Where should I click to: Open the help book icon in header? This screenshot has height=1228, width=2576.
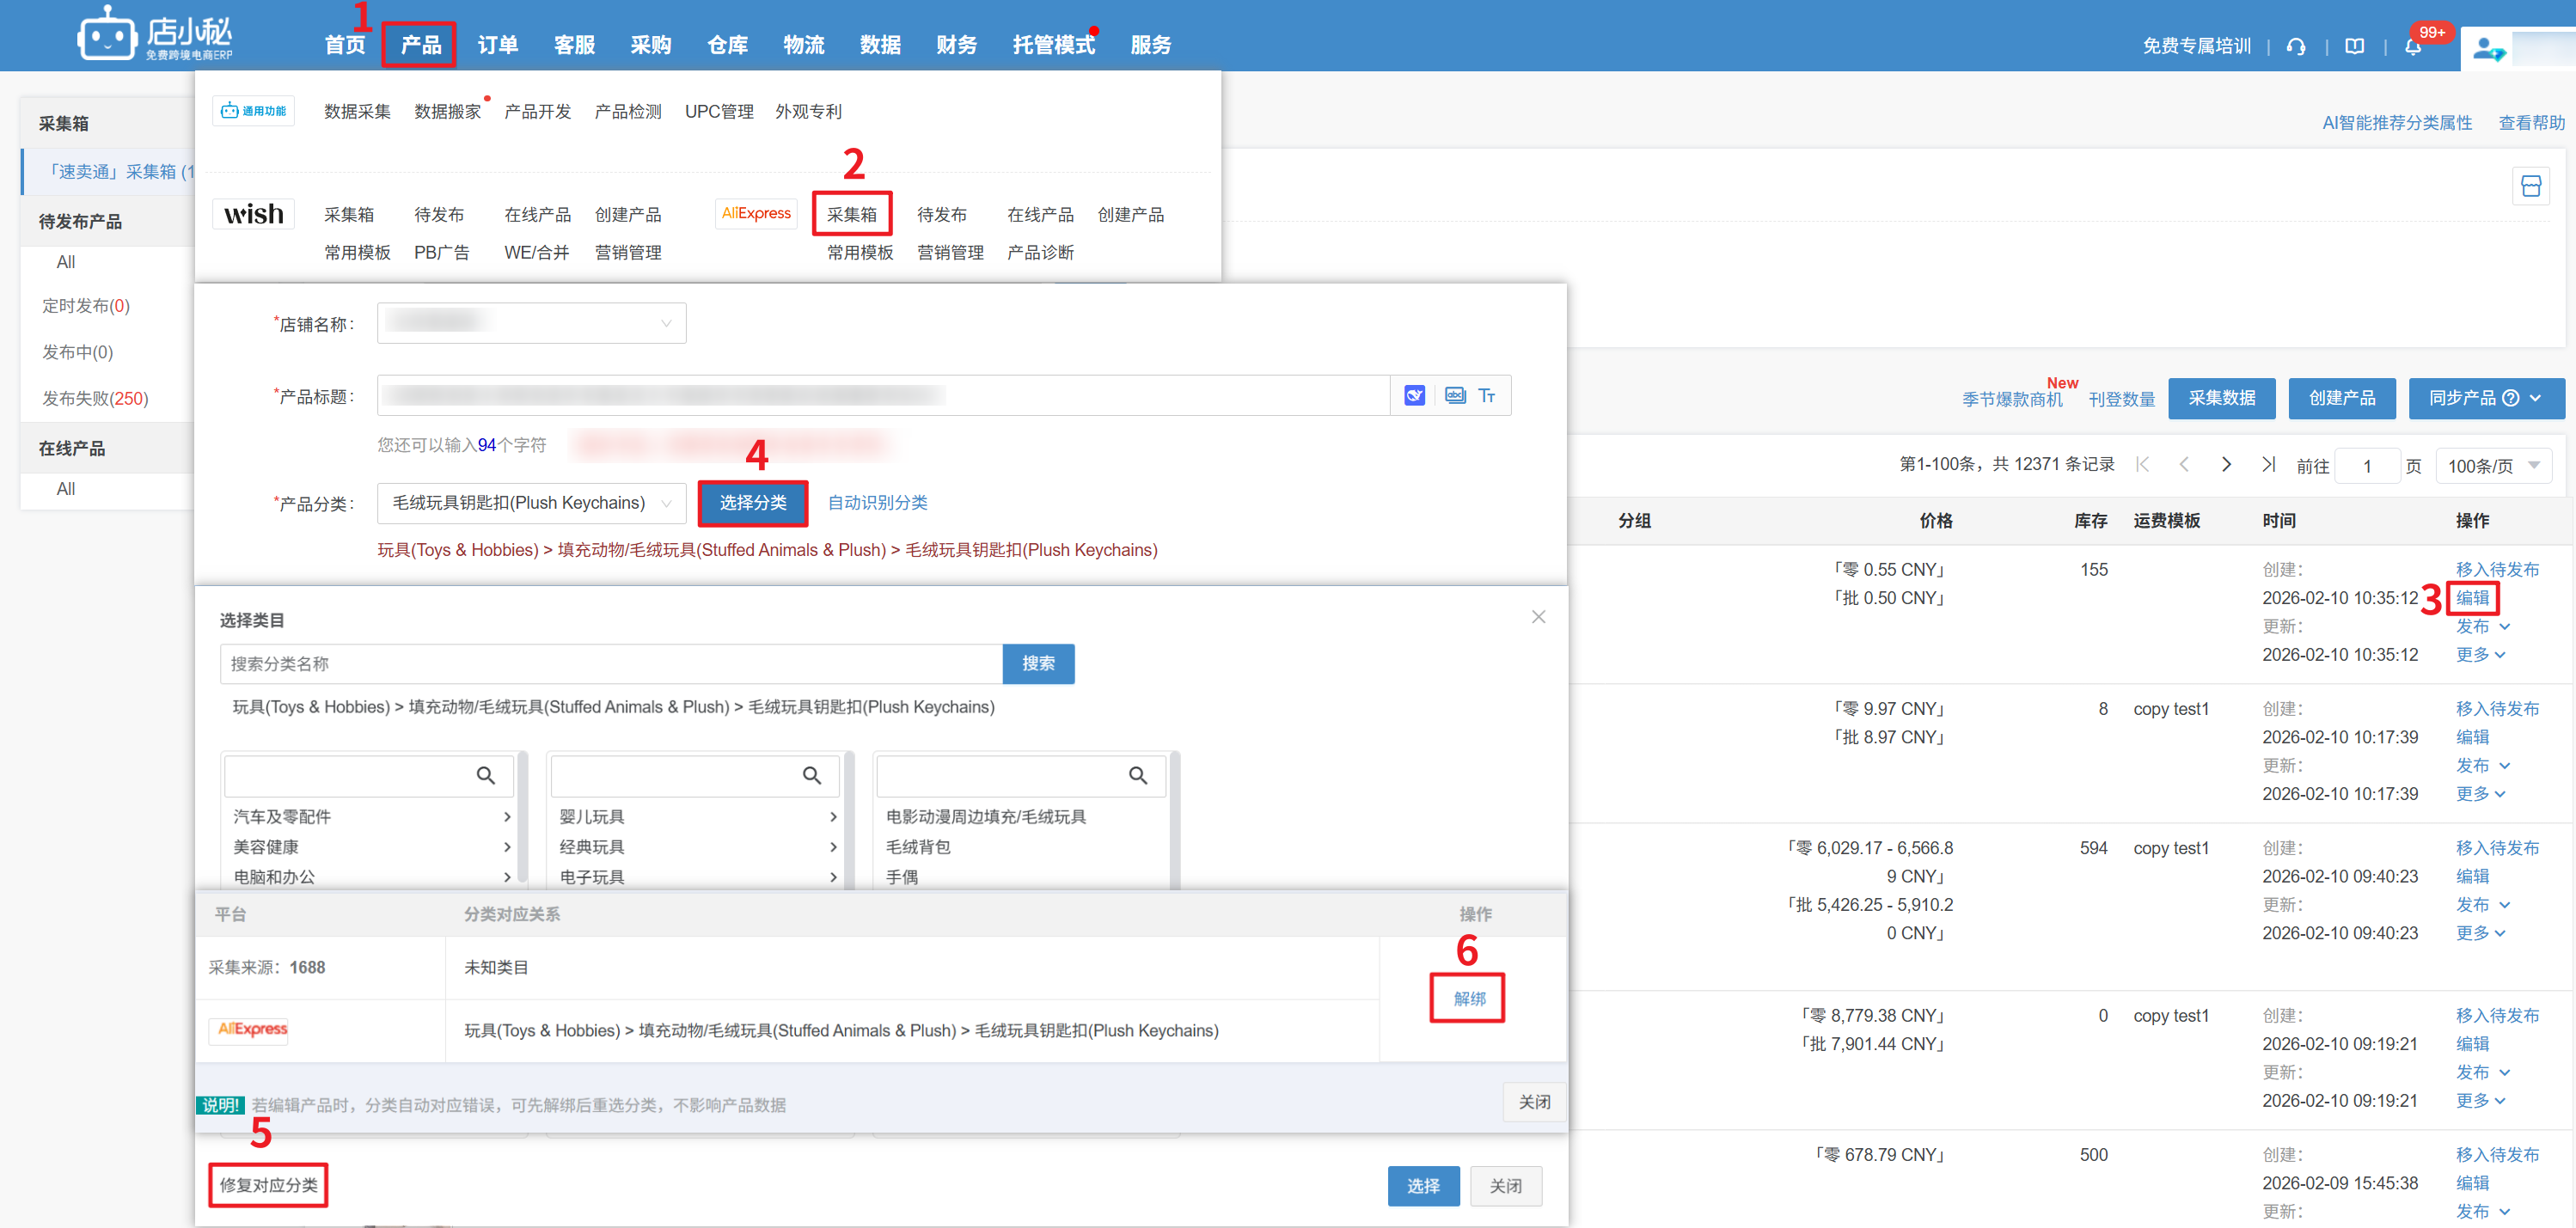coord(2355,46)
